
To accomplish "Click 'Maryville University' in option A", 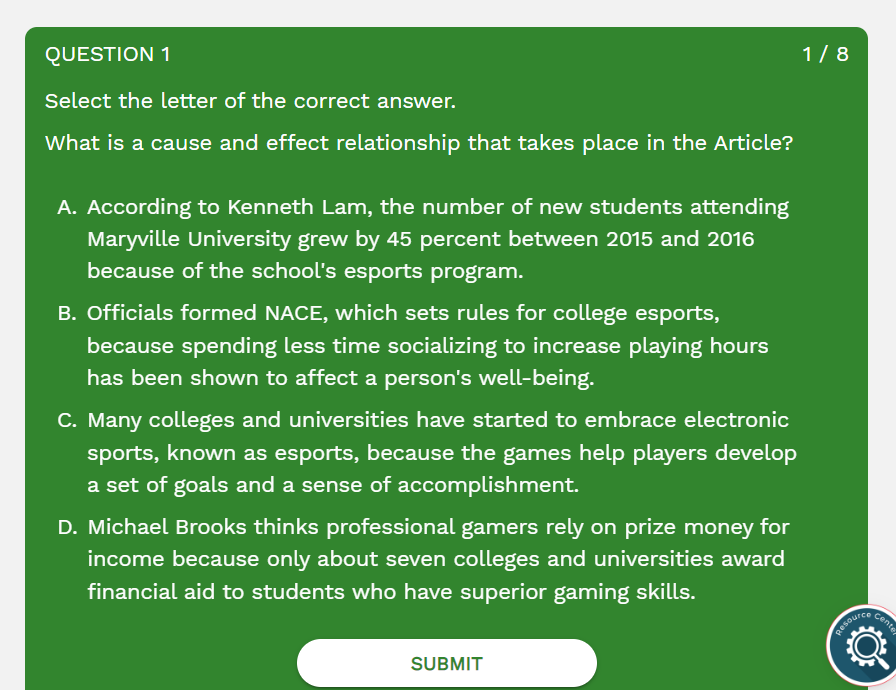I will point(188,240).
